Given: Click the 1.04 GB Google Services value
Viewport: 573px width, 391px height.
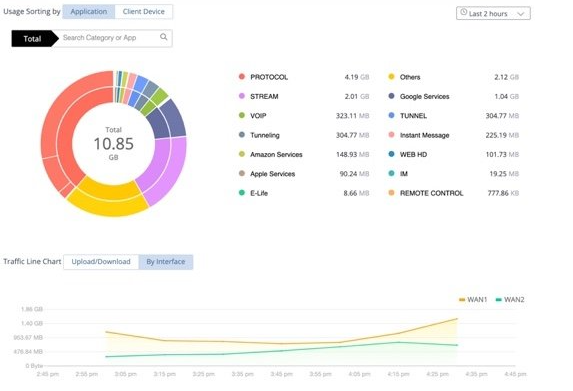Looking at the screenshot, I should point(506,96).
